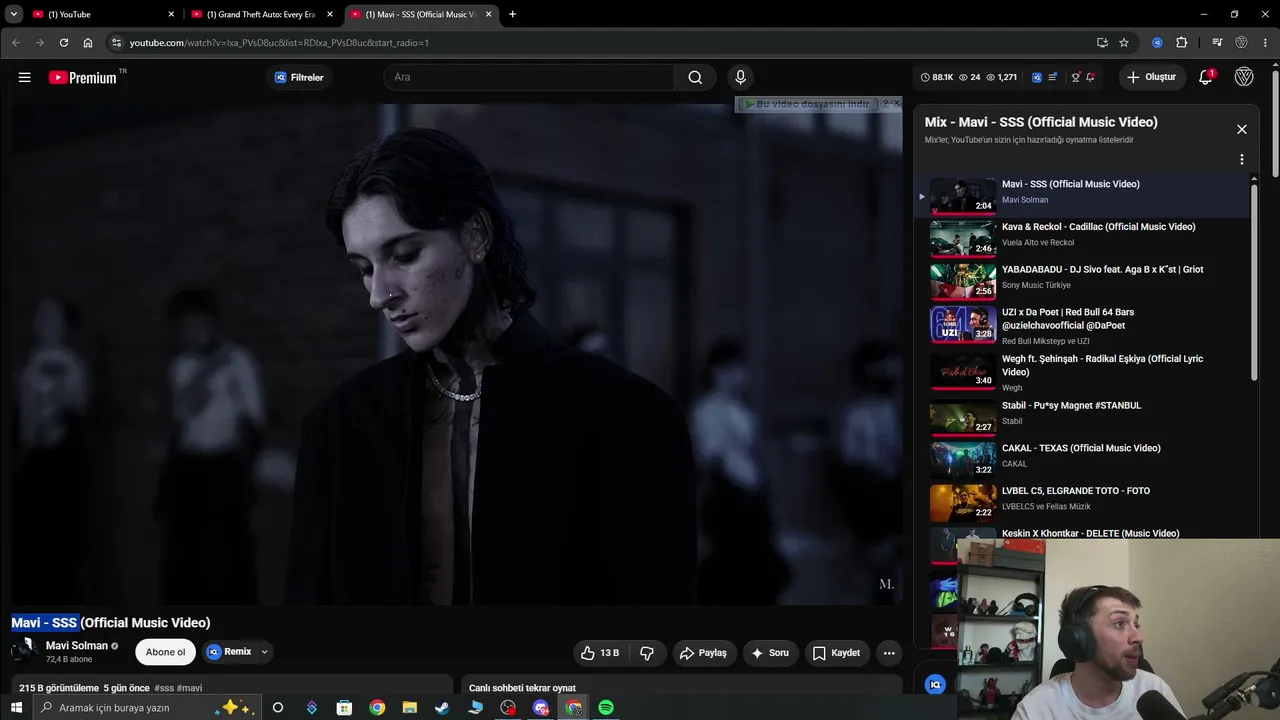Click the YouTube search input field

point(529,77)
